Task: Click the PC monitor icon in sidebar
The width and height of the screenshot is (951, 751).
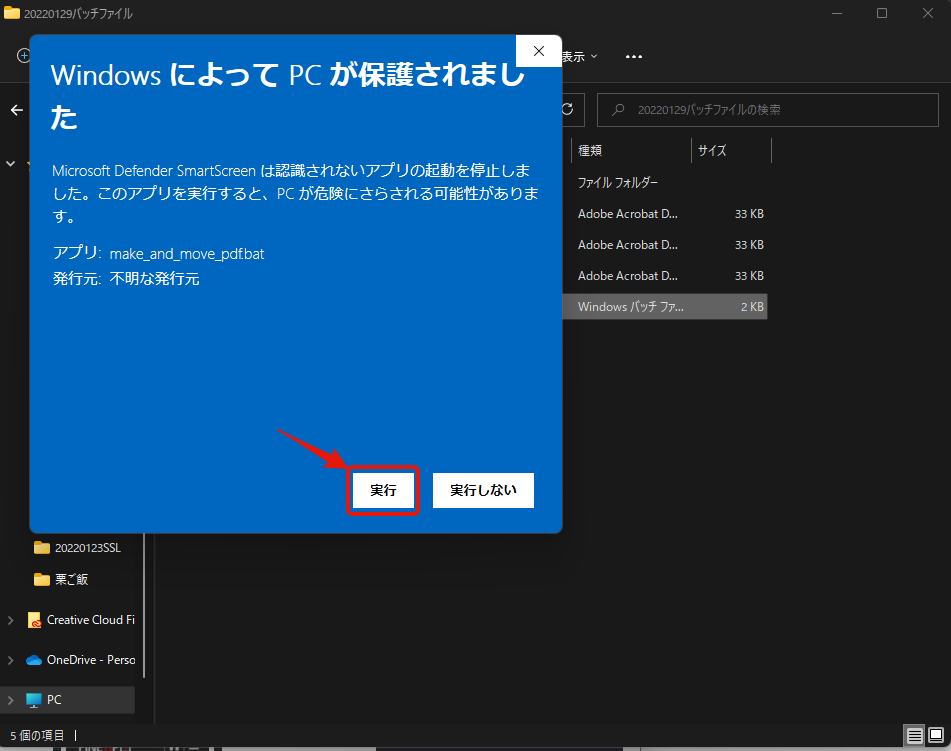Action: 34,700
